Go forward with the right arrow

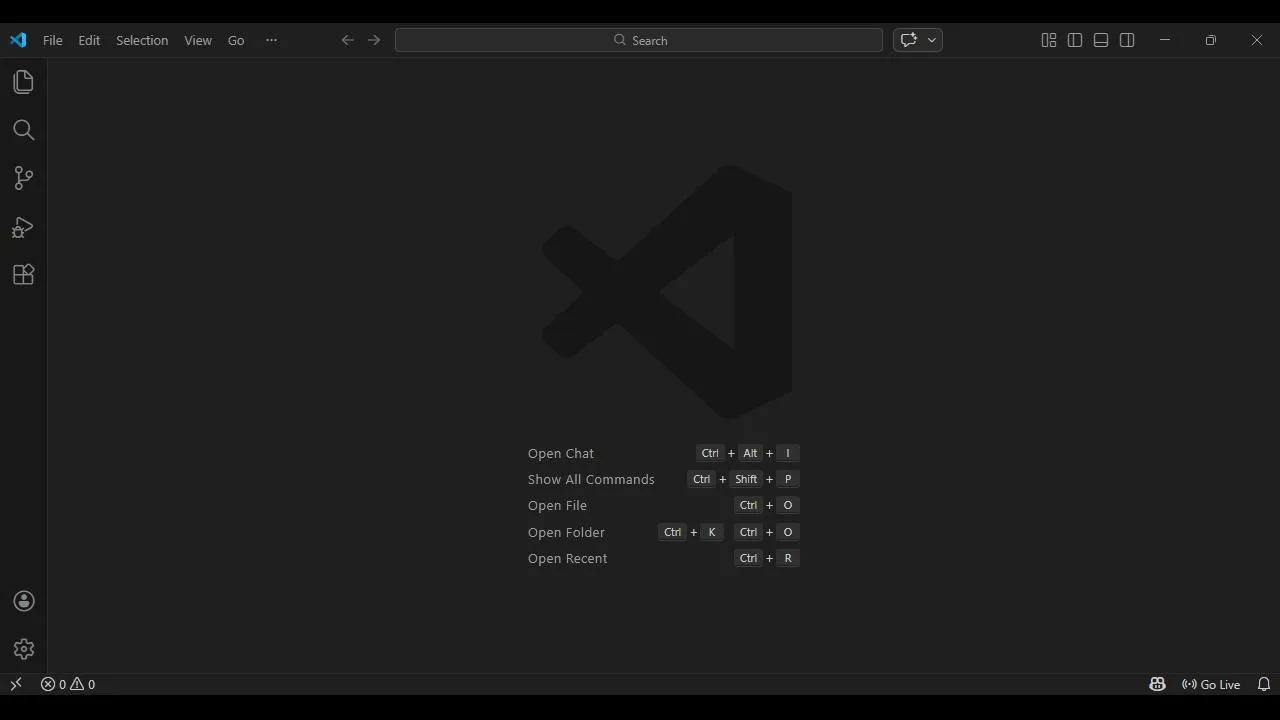click(374, 40)
